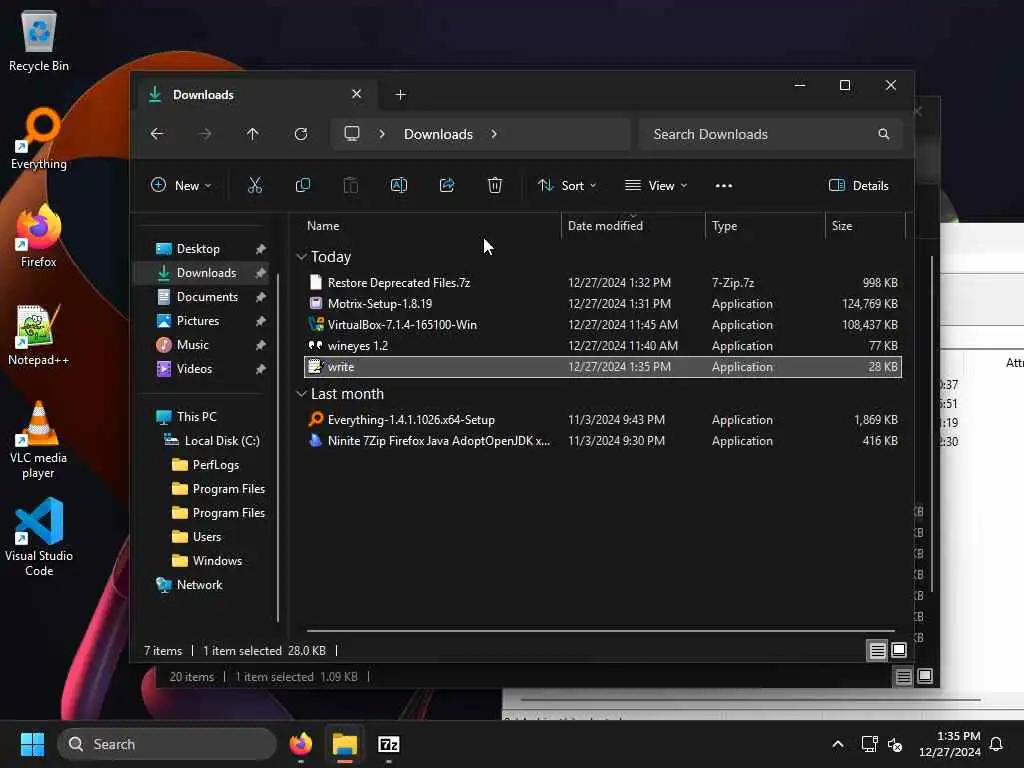The image size is (1024, 768).
Task: Open the notifications bell in tray
Action: coord(996,744)
